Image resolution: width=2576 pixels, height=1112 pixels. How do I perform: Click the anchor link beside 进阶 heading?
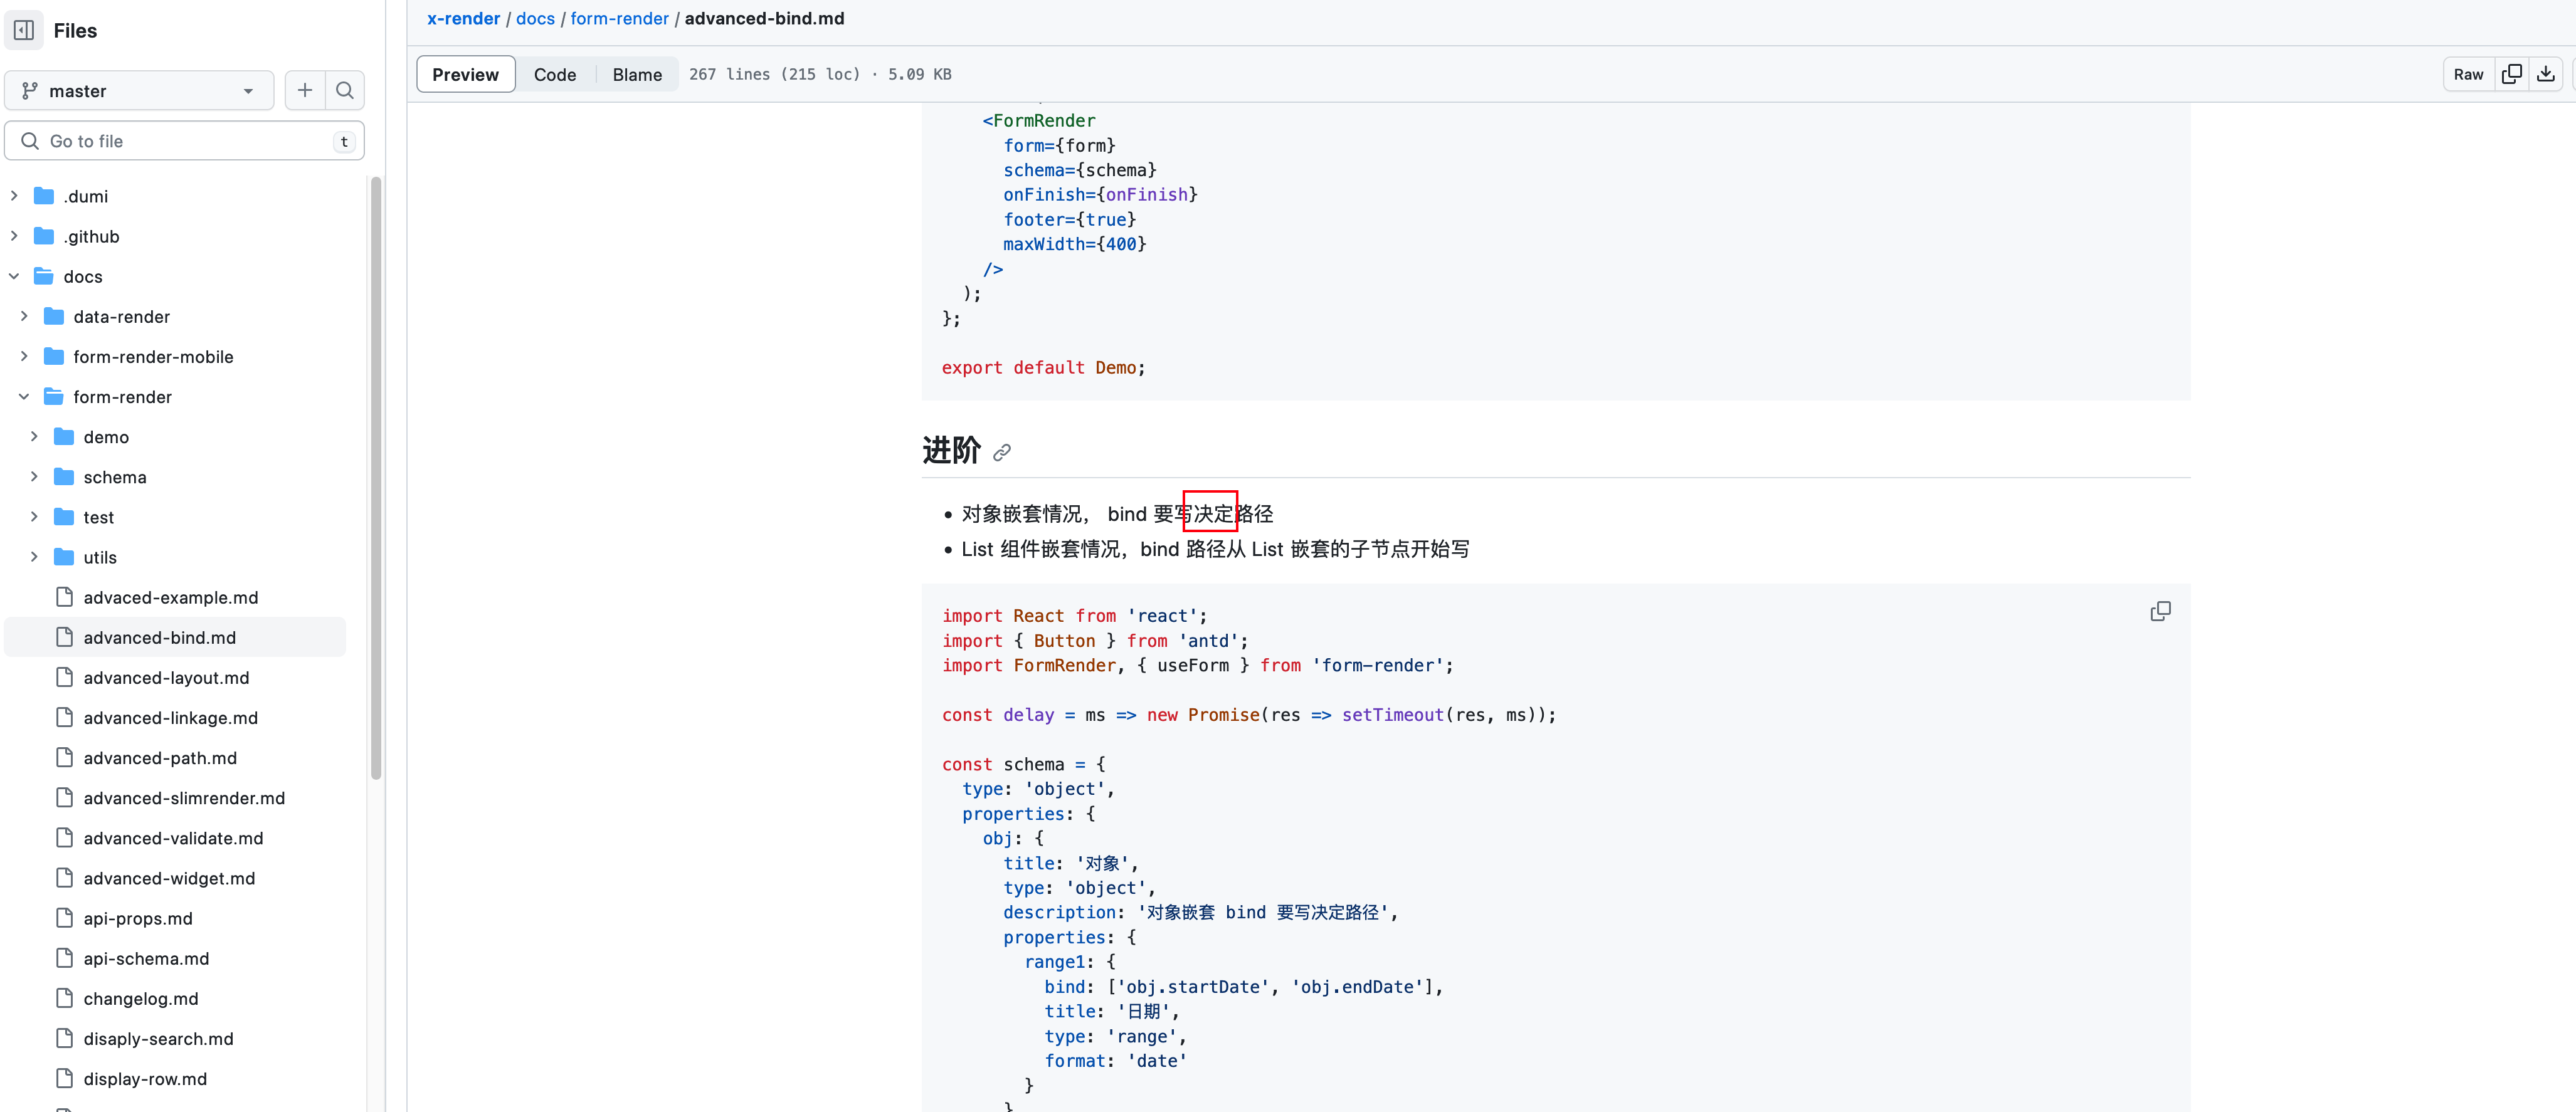[1002, 452]
